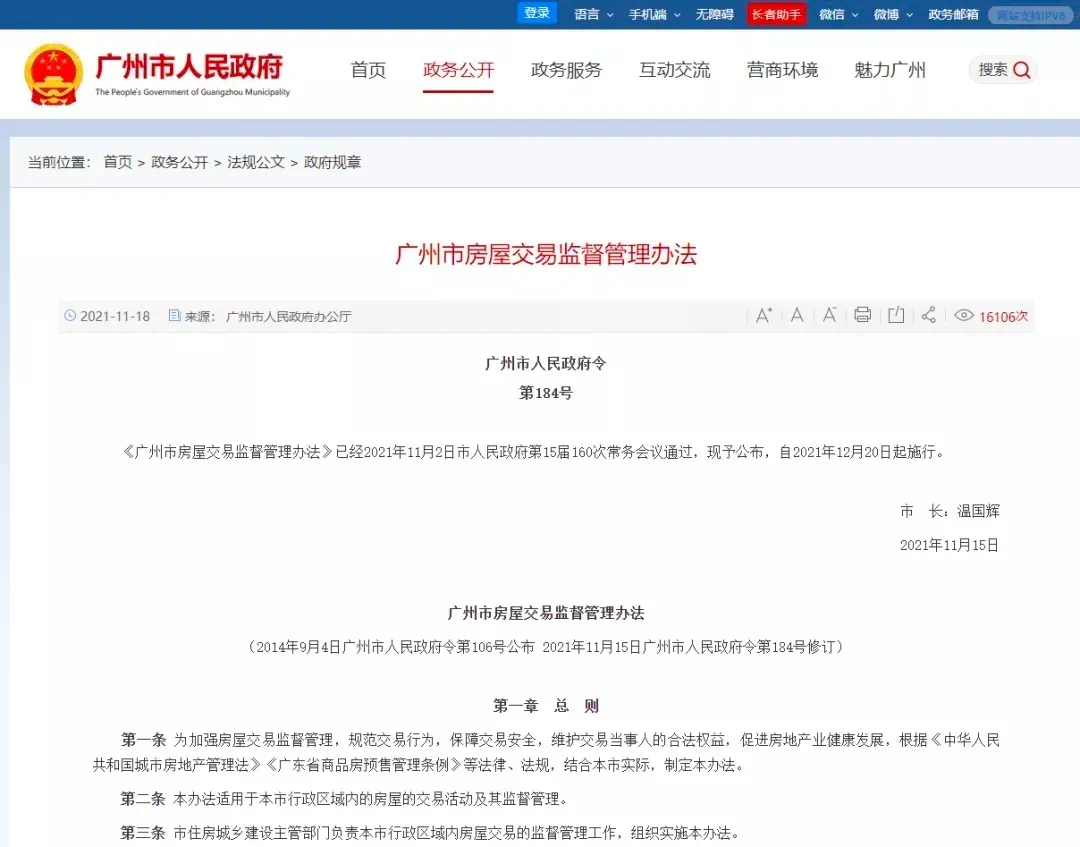This screenshot has width=1080, height=847.
Task: Click the red 长者助手 button
Action: click(x=776, y=14)
